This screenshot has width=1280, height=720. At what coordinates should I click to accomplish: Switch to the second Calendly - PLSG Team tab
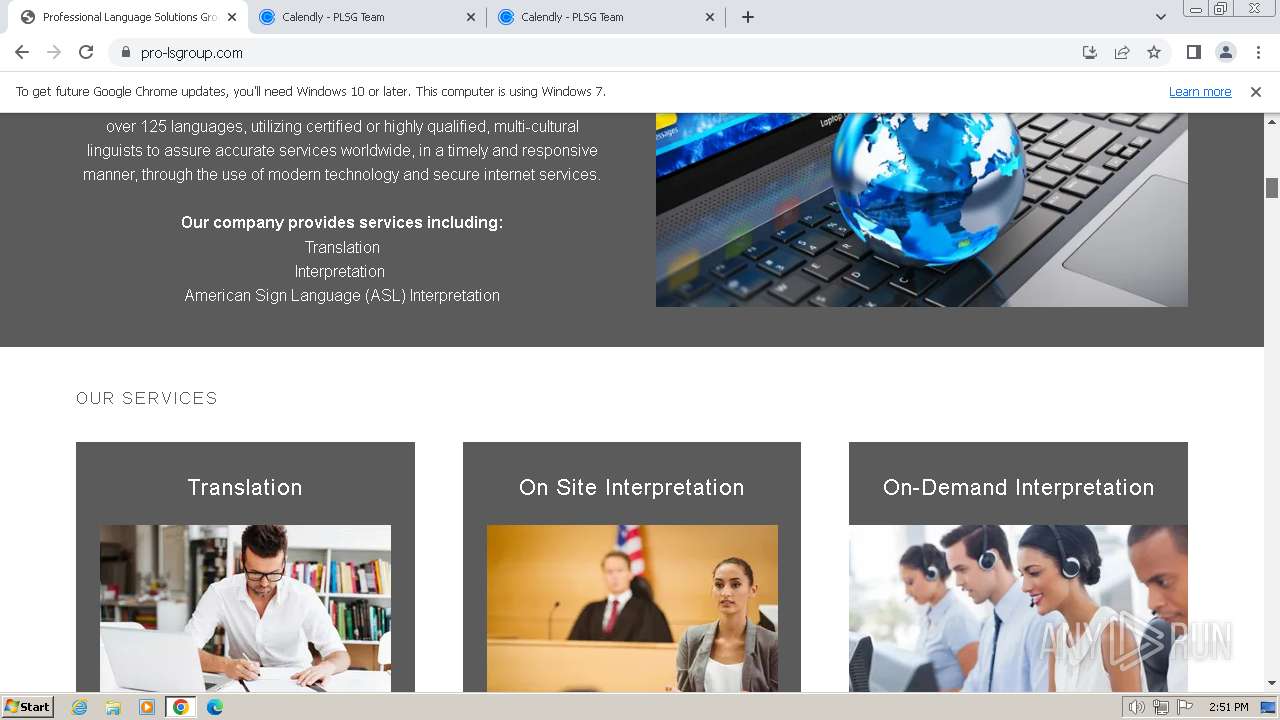coord(607,17)
